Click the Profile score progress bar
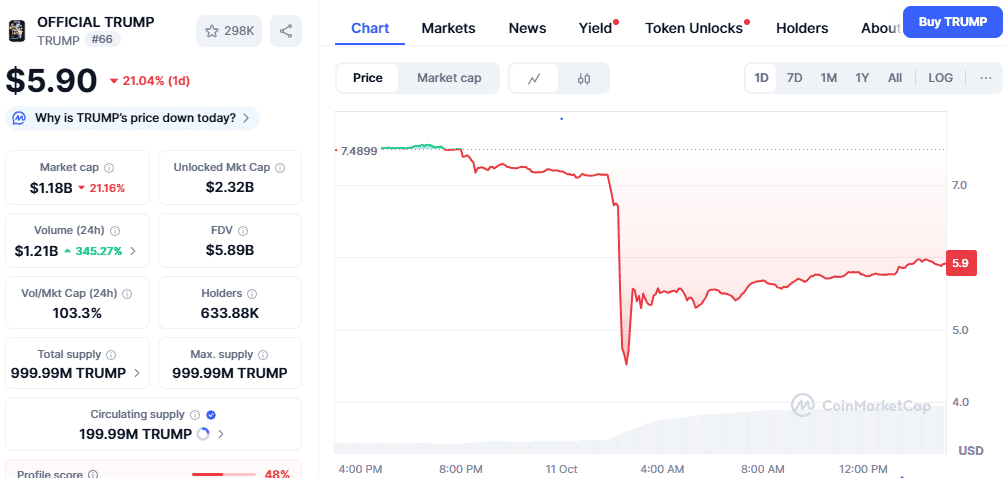The width and height of the screenshot is (1006, 478). click(x=224, y=474)
